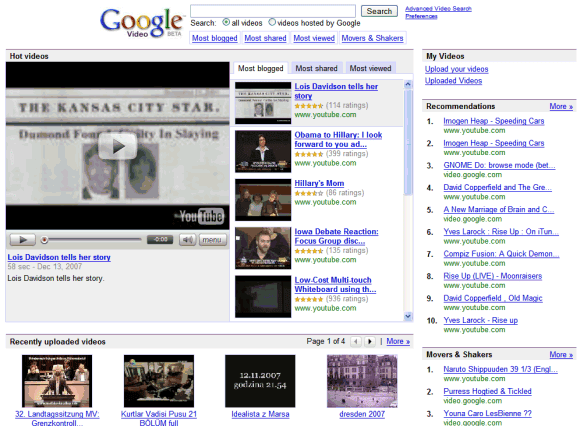Open 'Upload your videos' link
This screenshot has height=426, width=580.
[456, 69]
